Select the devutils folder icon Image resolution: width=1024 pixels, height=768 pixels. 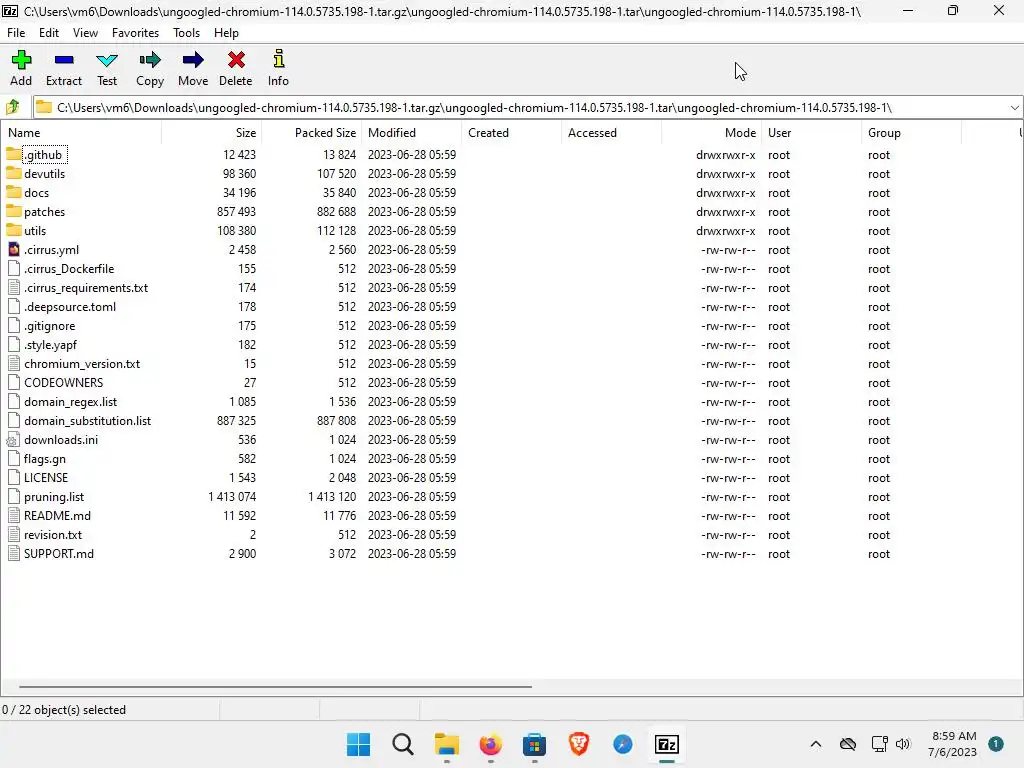(x=14, y=173)
